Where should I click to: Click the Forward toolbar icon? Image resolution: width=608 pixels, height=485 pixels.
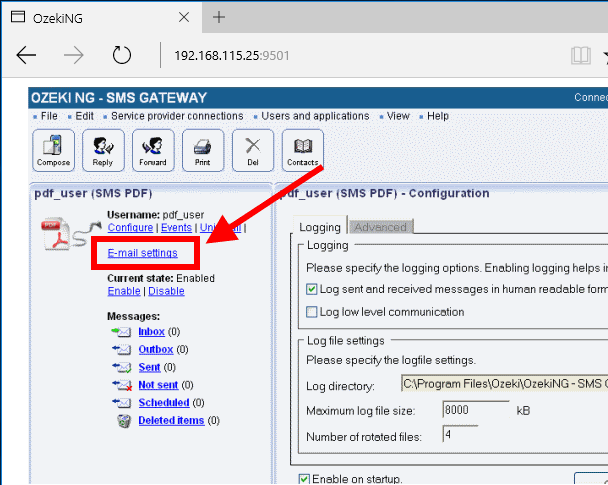pyautogui.click(x=153, y=150)
